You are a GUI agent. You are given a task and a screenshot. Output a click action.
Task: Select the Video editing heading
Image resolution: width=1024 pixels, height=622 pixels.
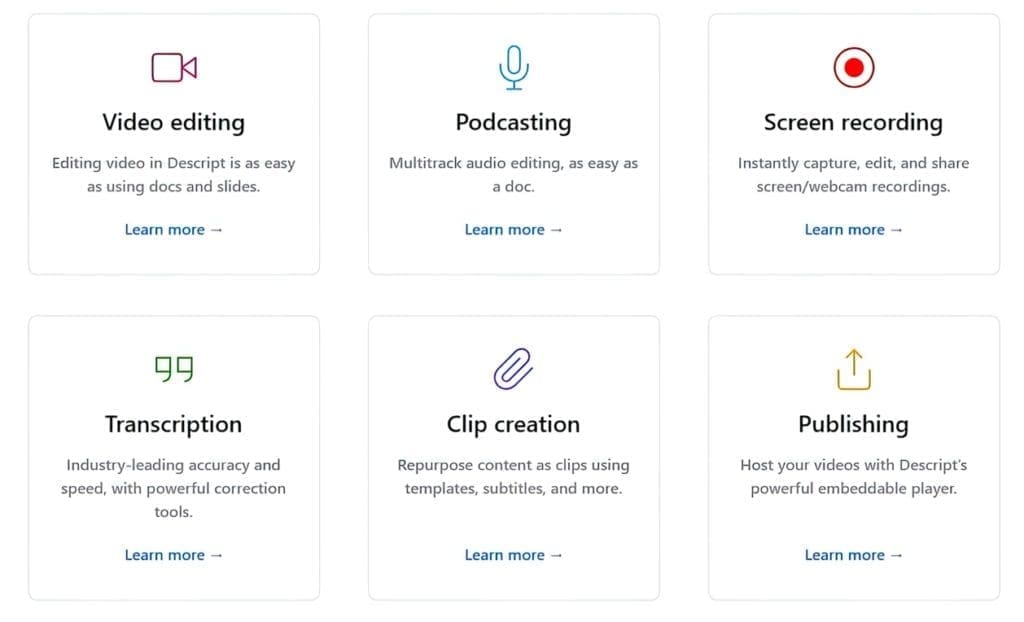click(174, 123)
